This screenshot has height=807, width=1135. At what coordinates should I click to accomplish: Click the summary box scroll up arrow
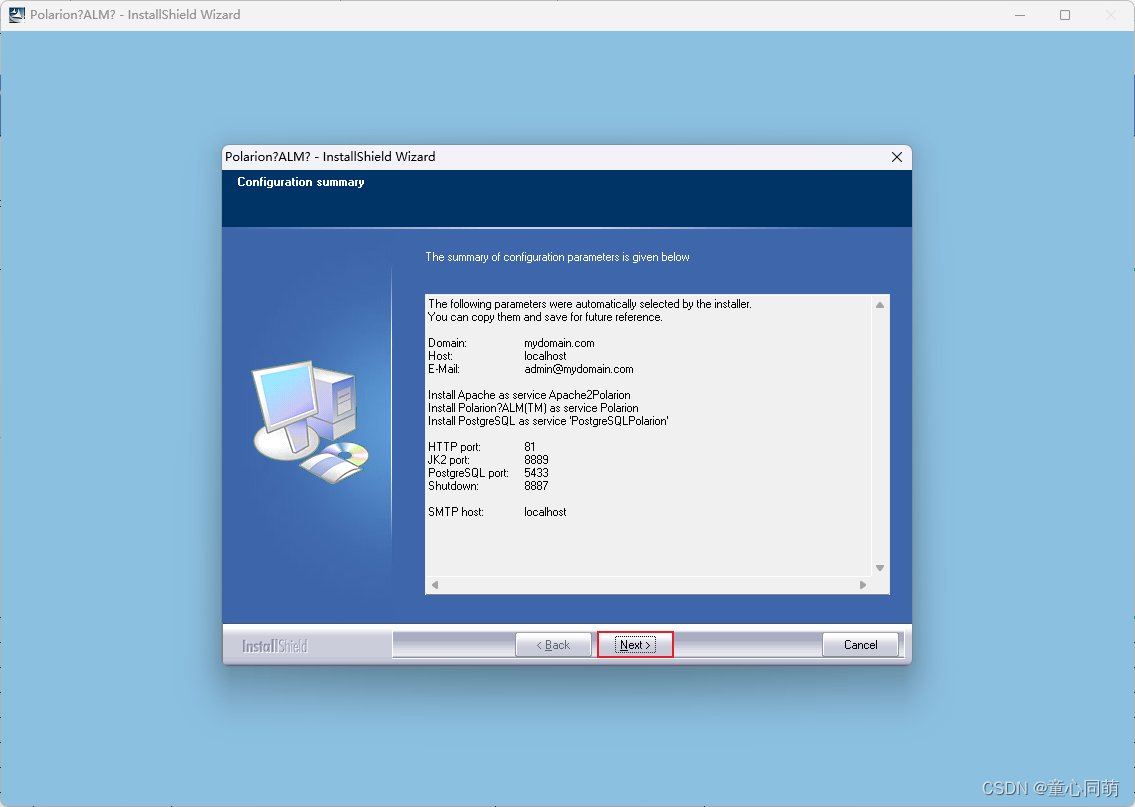879,305
